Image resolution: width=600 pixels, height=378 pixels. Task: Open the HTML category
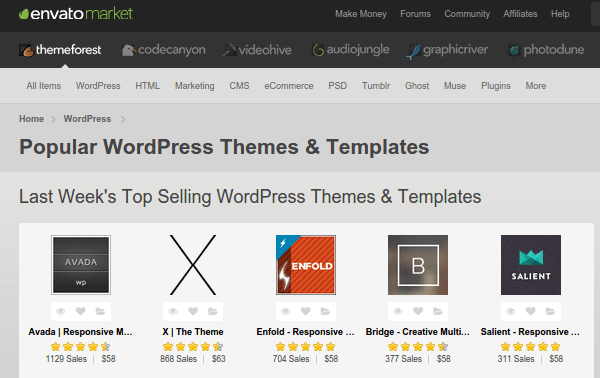pyautogui.click(x=147, y=86)
